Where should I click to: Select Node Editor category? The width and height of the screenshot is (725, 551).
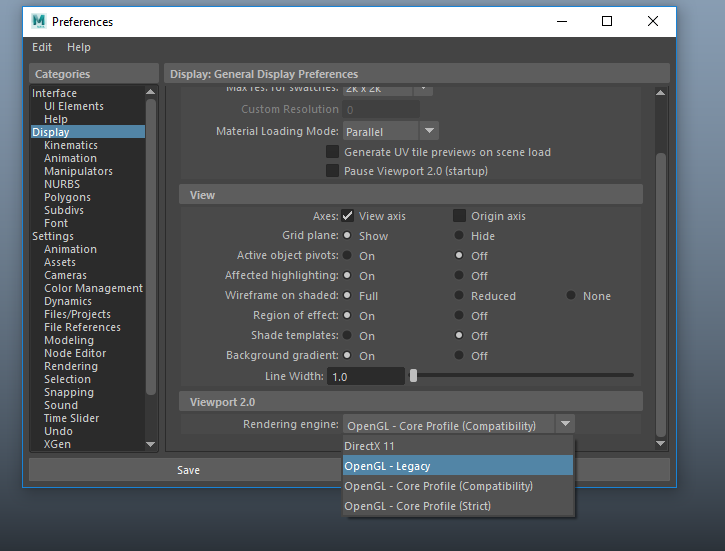(x=75, y=353)
